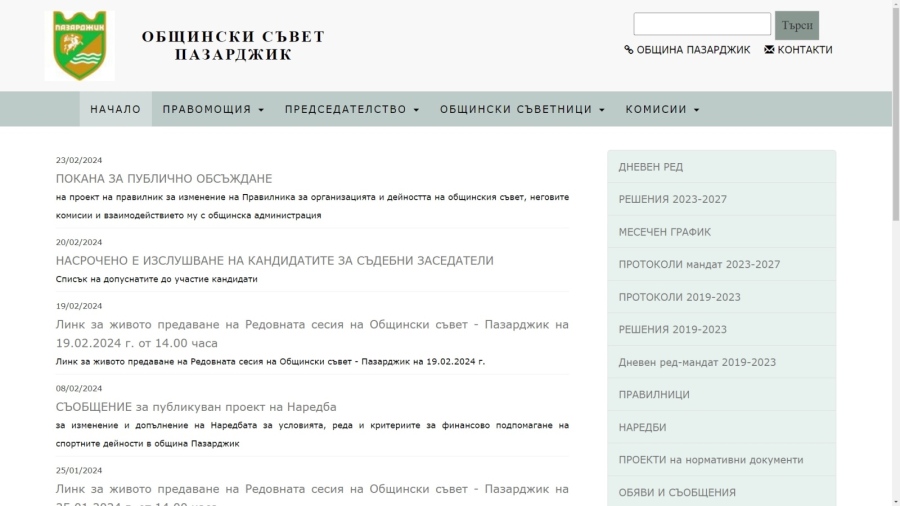Open the 25/01/2024 live broadcast session headline
Image resolution: width=900 pixels, height=506 pixels.
312,494
